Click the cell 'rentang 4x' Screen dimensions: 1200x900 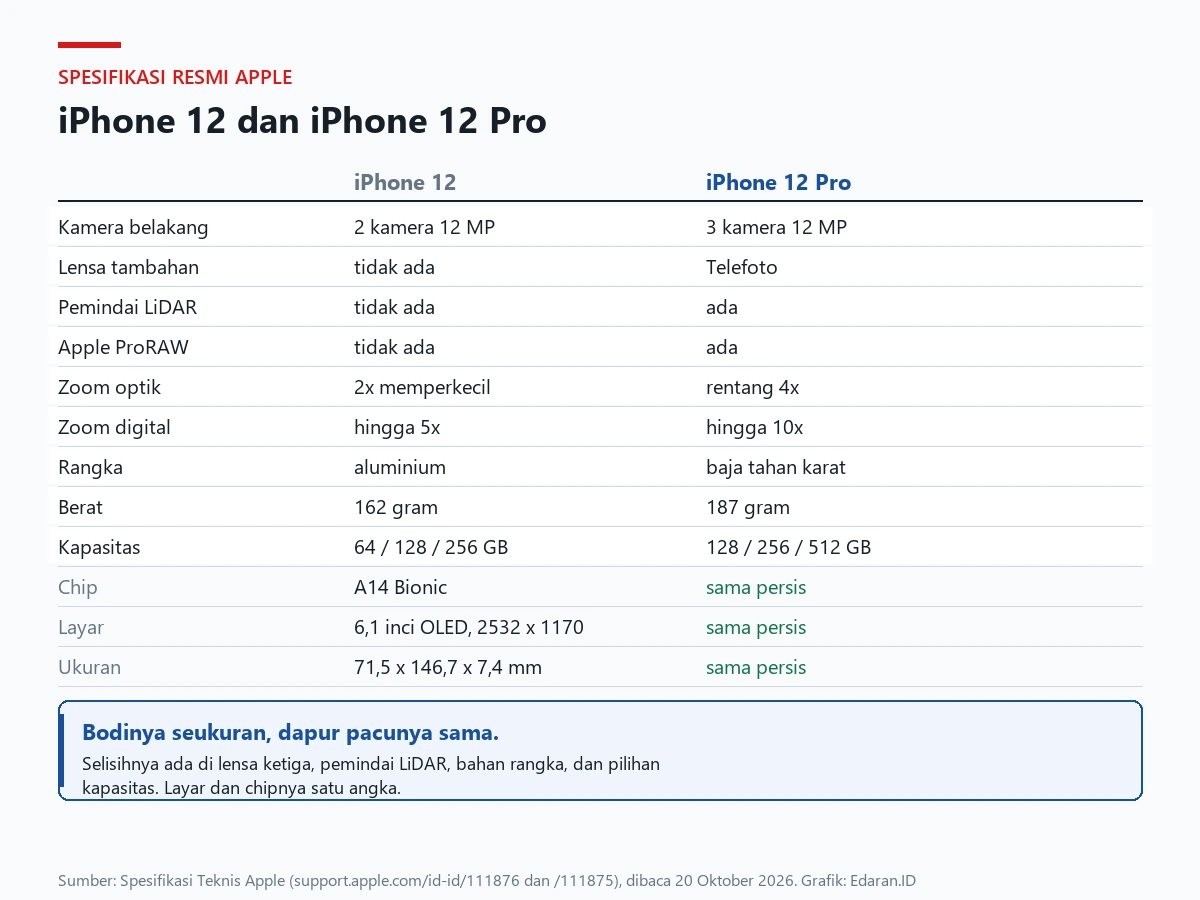click(752, 387)
